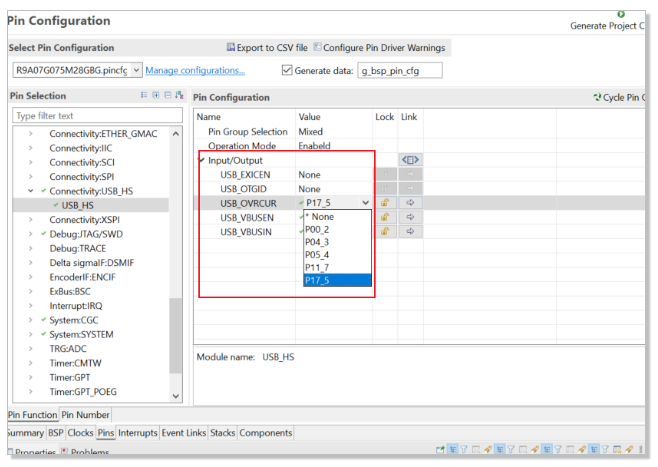Open the Clocks tab

[x=80, y=433]
